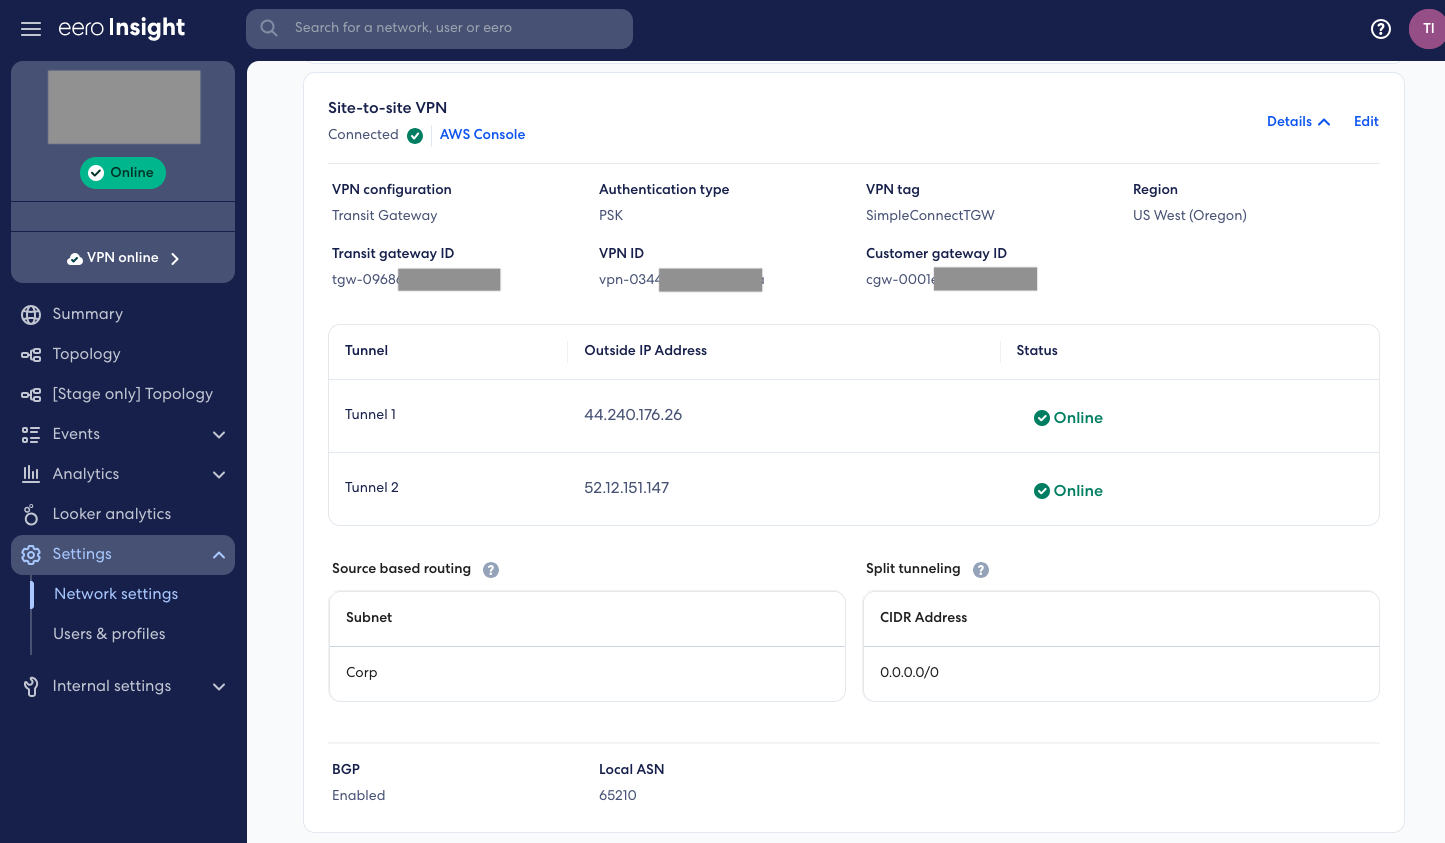Open the Topology network icon

pos(30,353)
